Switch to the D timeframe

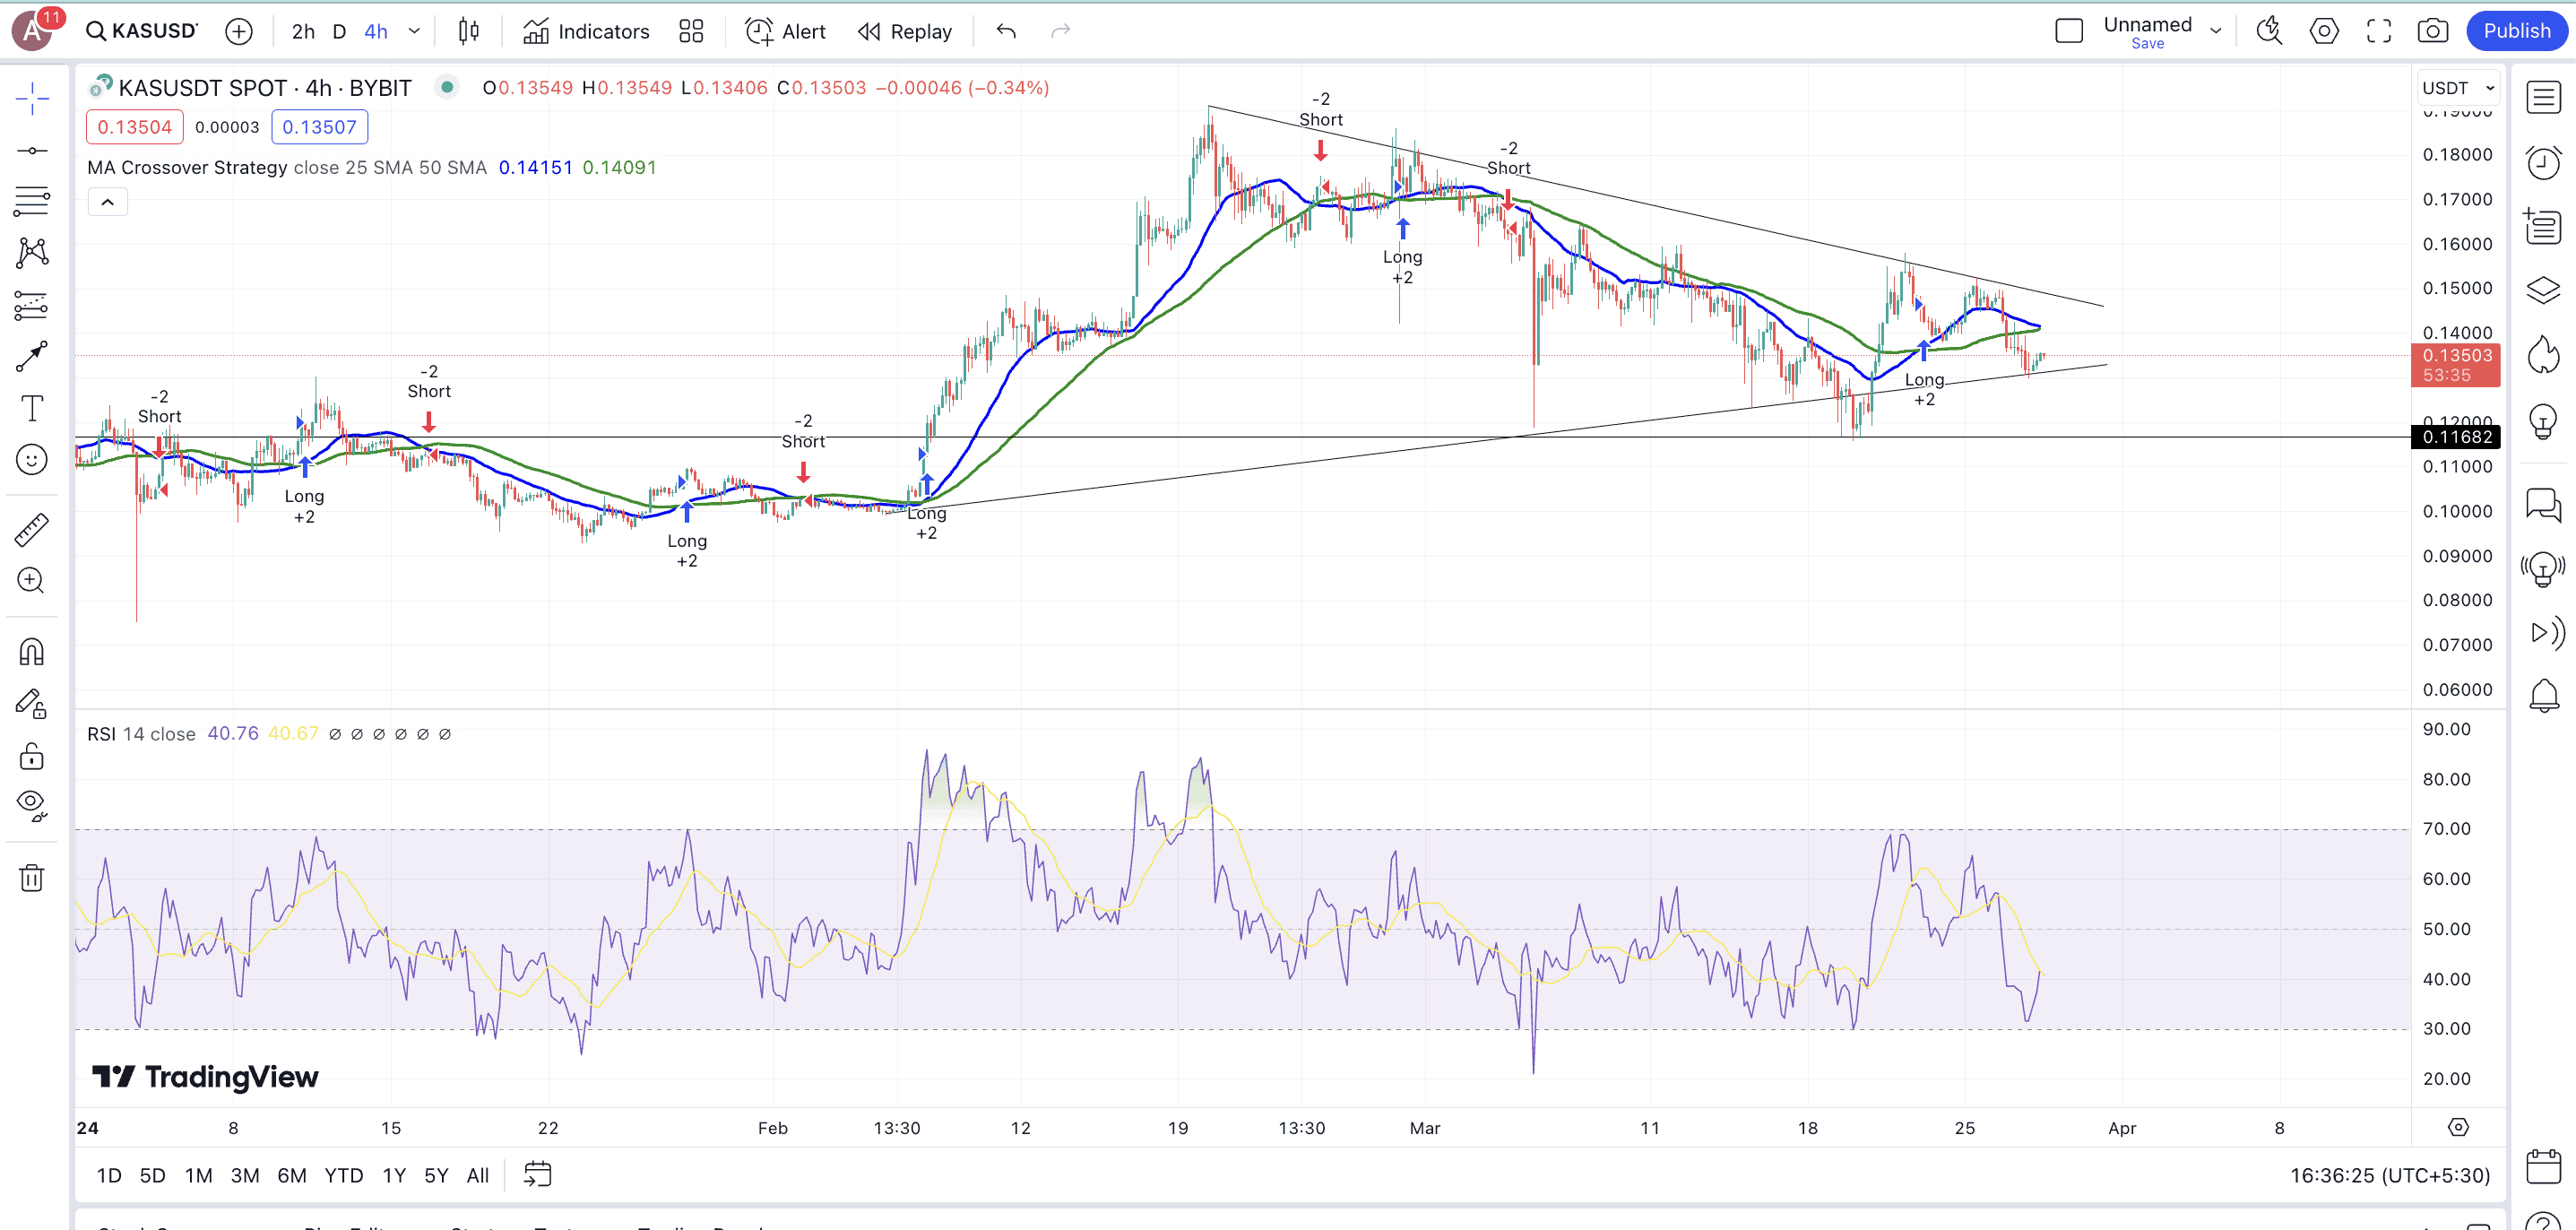[339, 31]
